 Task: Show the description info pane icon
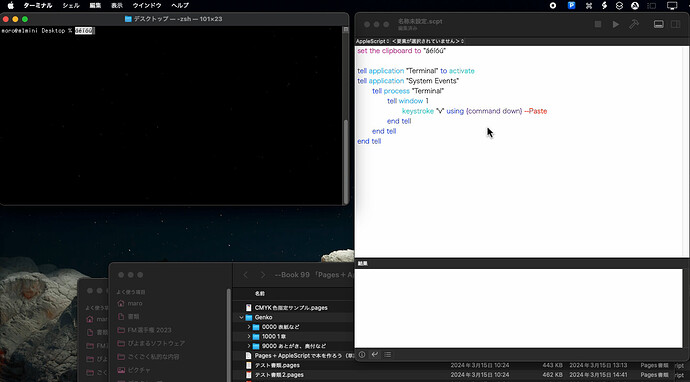[362, 354]
